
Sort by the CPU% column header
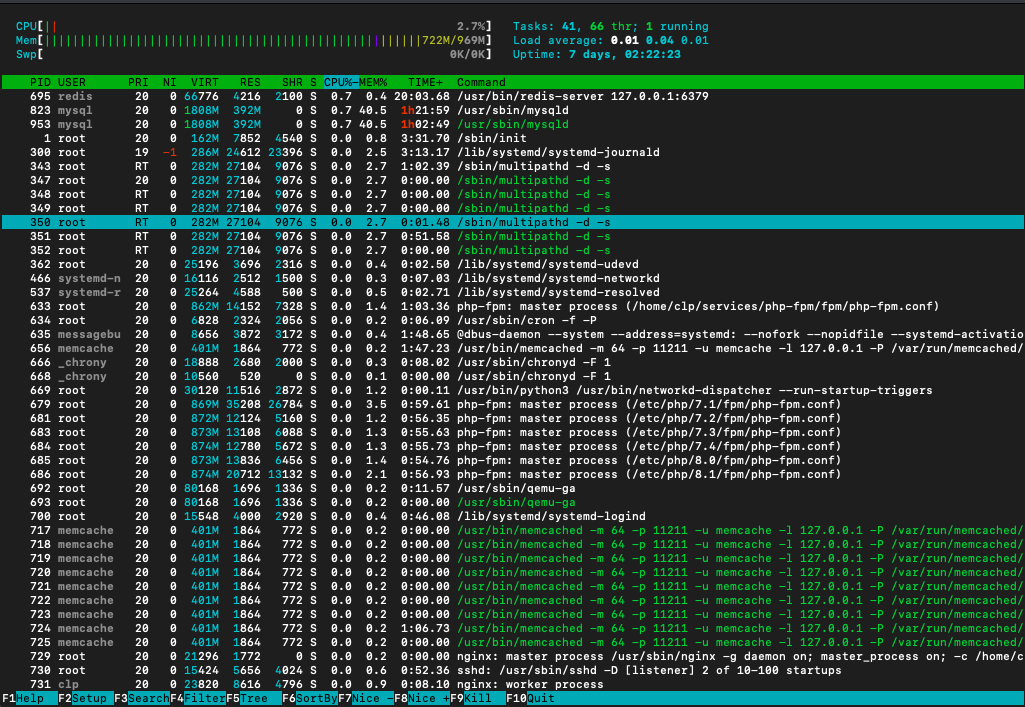pos(341,82)
